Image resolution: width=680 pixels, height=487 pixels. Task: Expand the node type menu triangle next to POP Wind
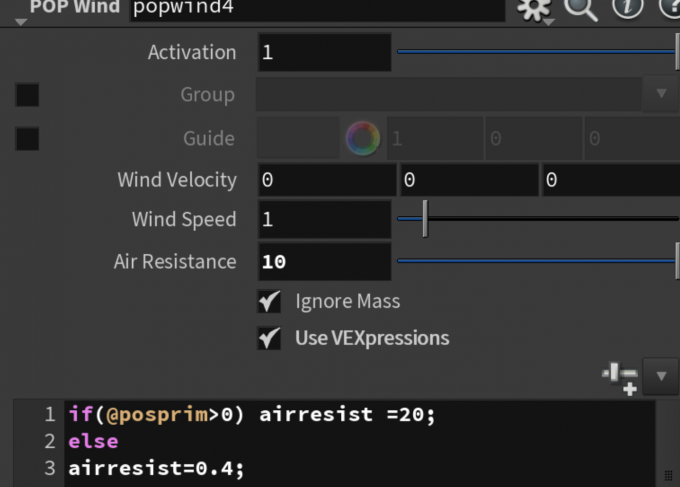(x=21, y=22)
